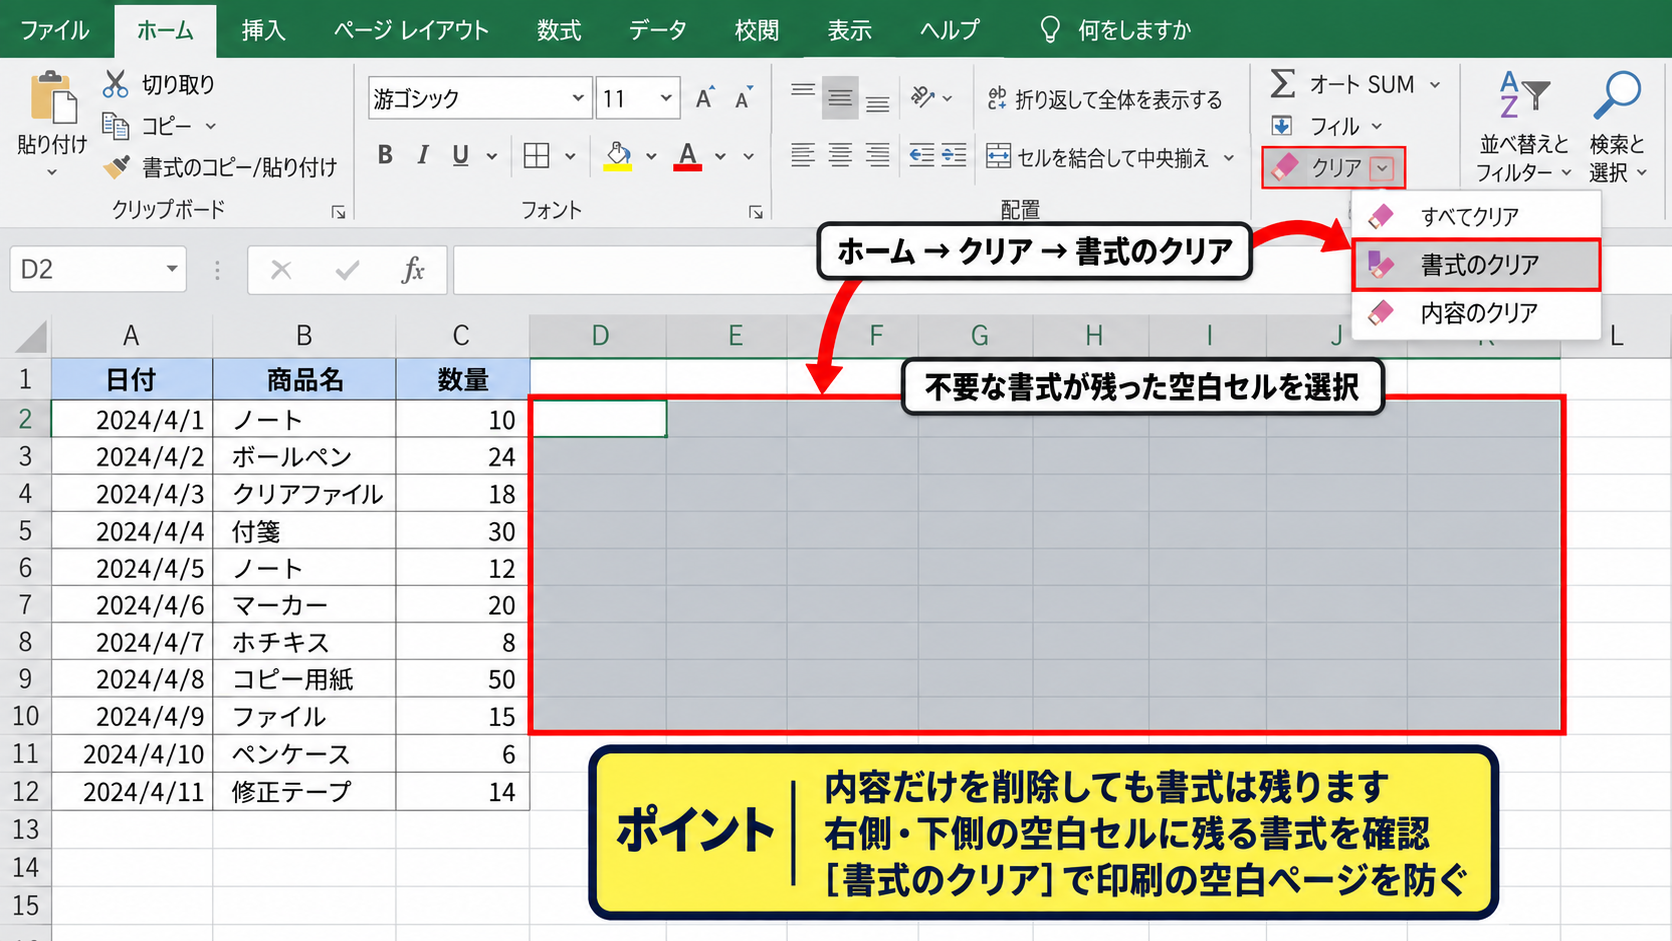The width and height of the screenshot is (1672, 941).
Task: Decrease indent with the left-arrow icon
Action: (921, 155)
